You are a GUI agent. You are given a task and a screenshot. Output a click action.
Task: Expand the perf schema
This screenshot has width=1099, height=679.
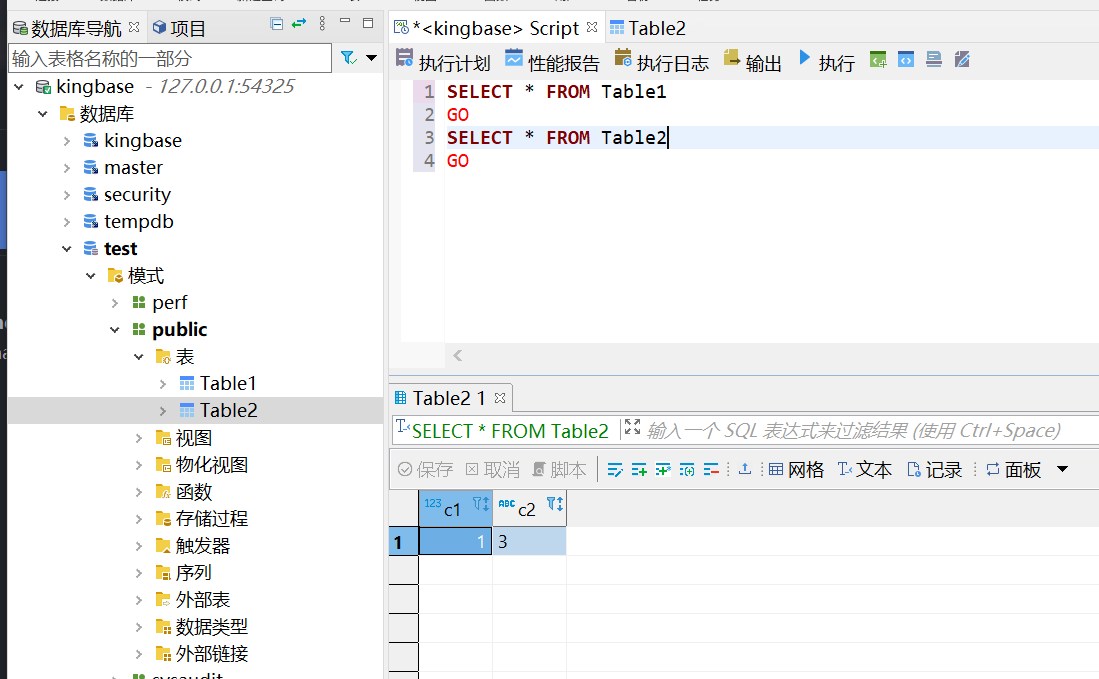click(115, 303)
